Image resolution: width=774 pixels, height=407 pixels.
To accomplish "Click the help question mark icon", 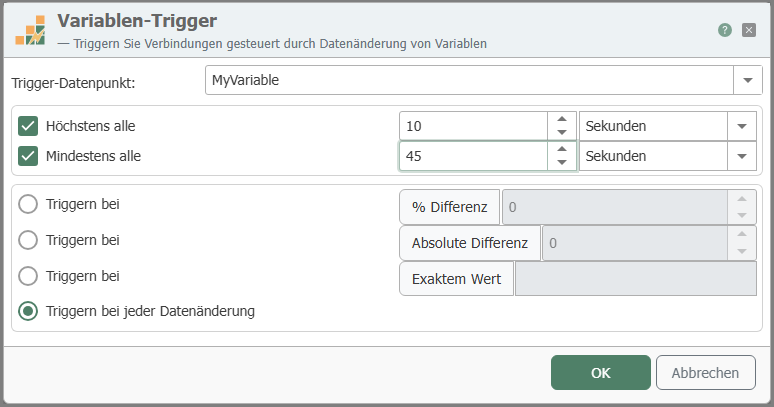I will [x=725, y=30].
